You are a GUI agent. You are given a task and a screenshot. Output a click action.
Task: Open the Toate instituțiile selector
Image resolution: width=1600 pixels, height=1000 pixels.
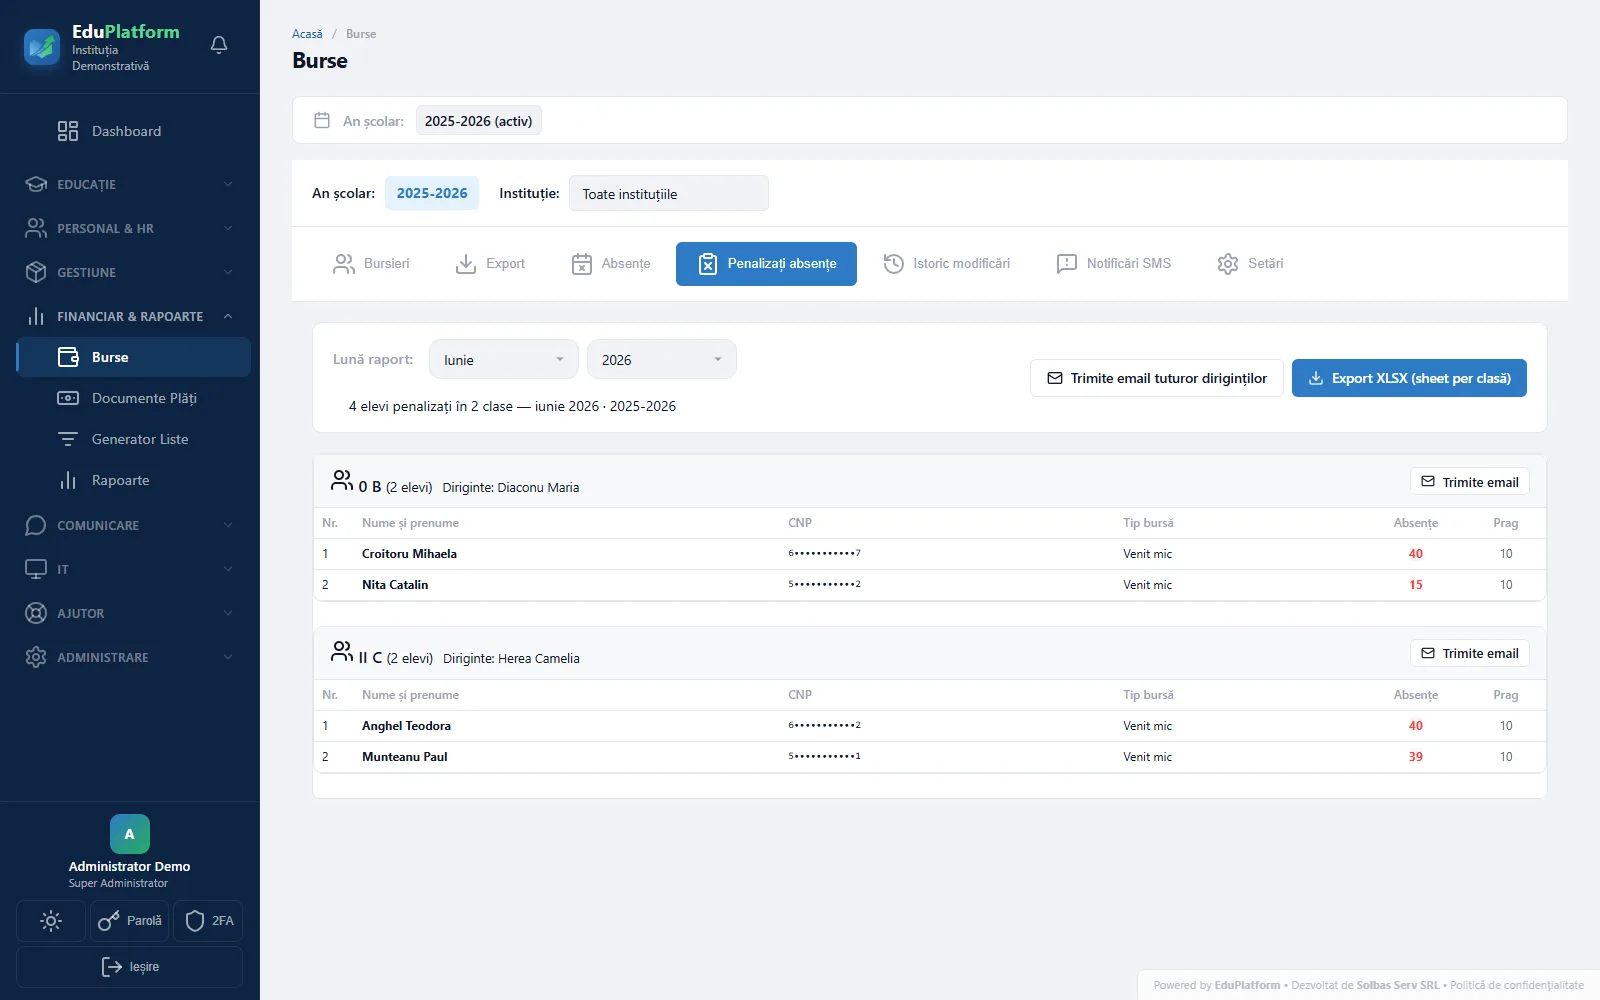(668, 193)
